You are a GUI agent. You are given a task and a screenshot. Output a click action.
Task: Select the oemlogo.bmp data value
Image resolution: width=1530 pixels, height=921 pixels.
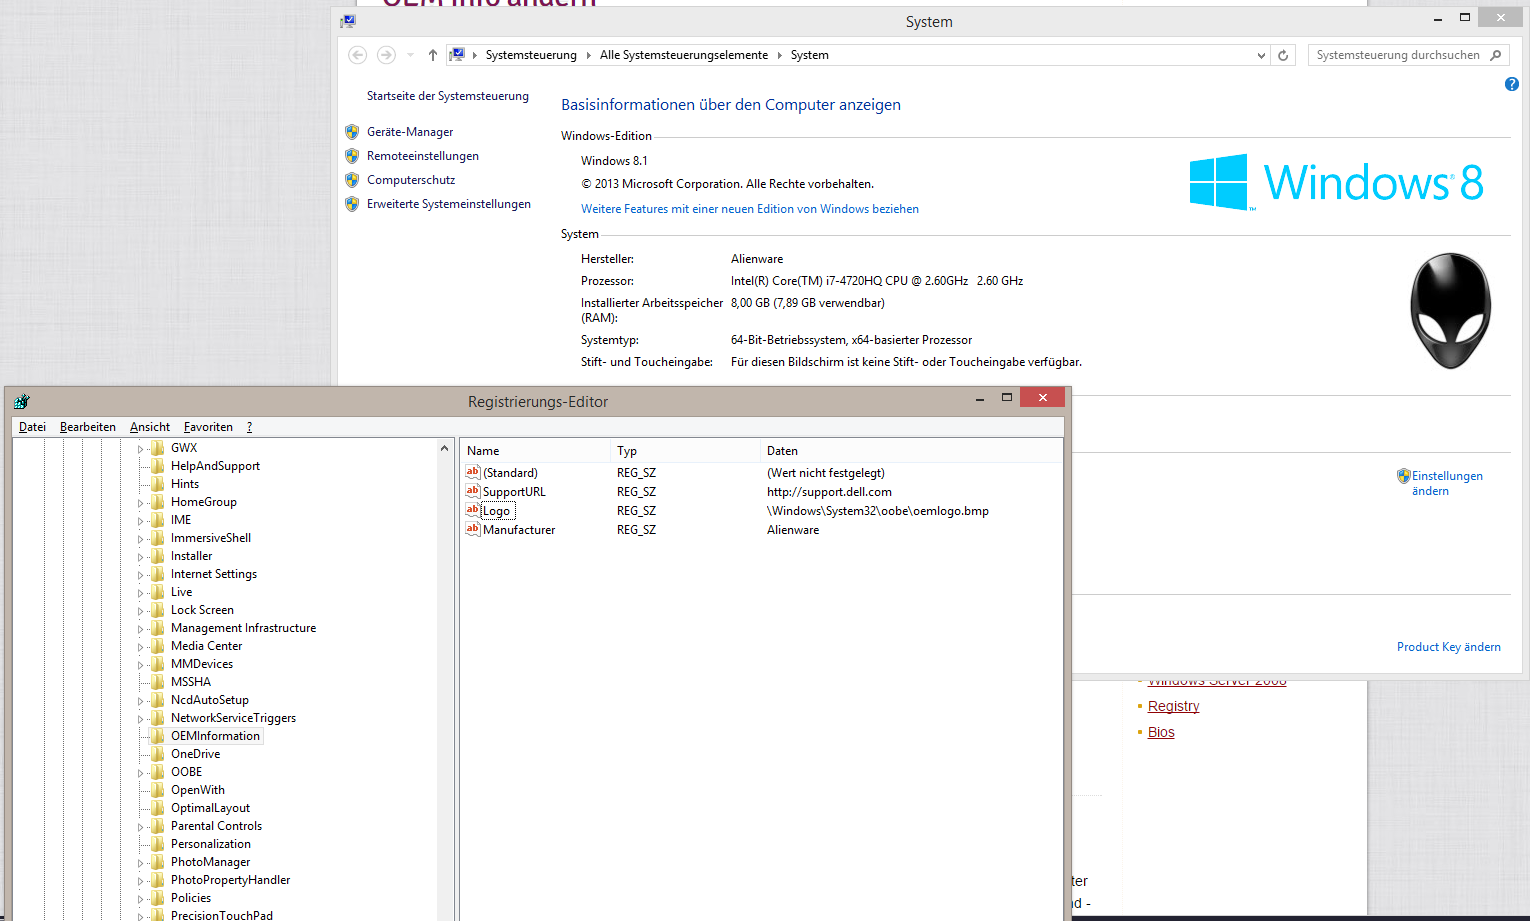878,511
